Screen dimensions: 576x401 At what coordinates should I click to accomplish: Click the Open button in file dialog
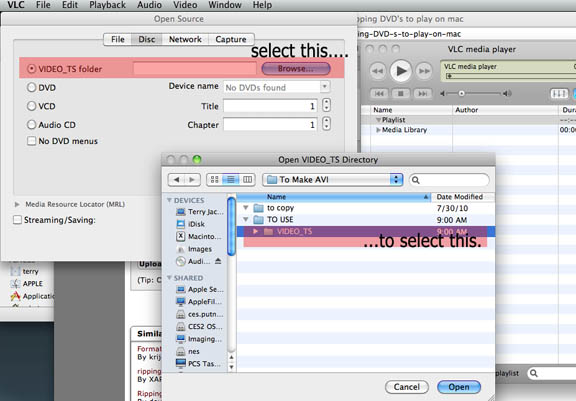coord(459,387)
